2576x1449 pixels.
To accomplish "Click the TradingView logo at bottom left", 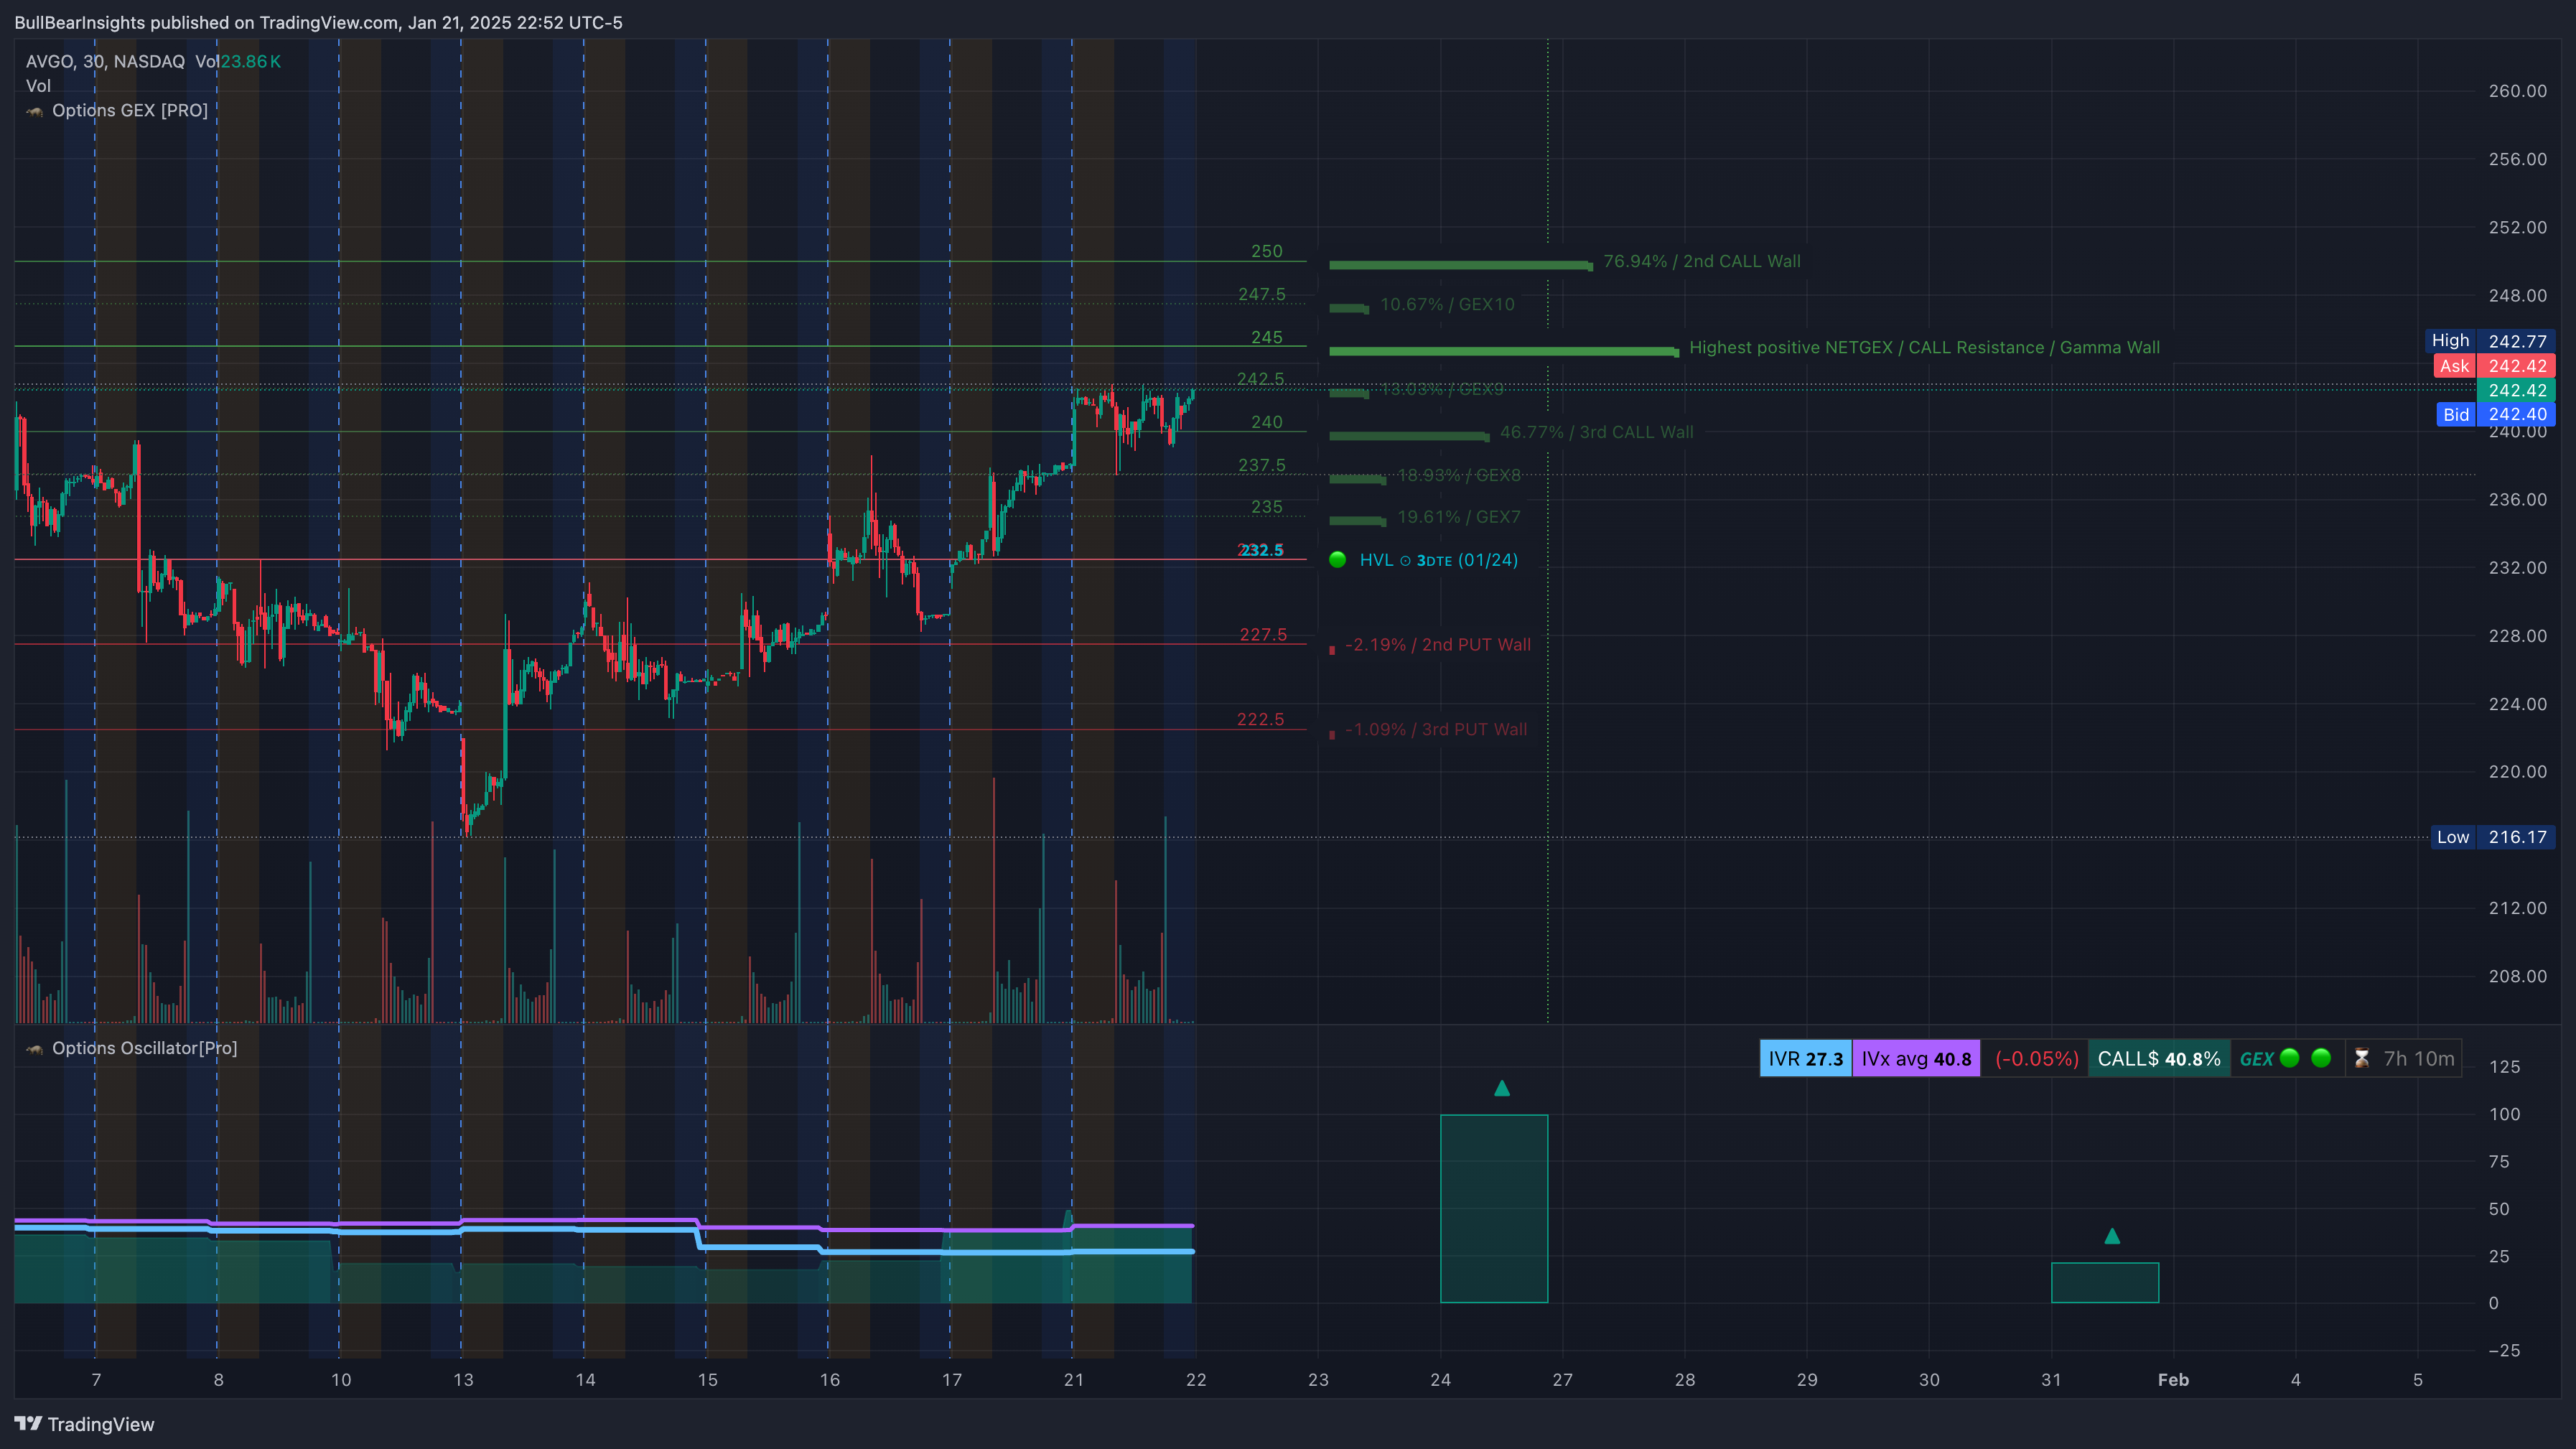I will [x=84, y=1424].
